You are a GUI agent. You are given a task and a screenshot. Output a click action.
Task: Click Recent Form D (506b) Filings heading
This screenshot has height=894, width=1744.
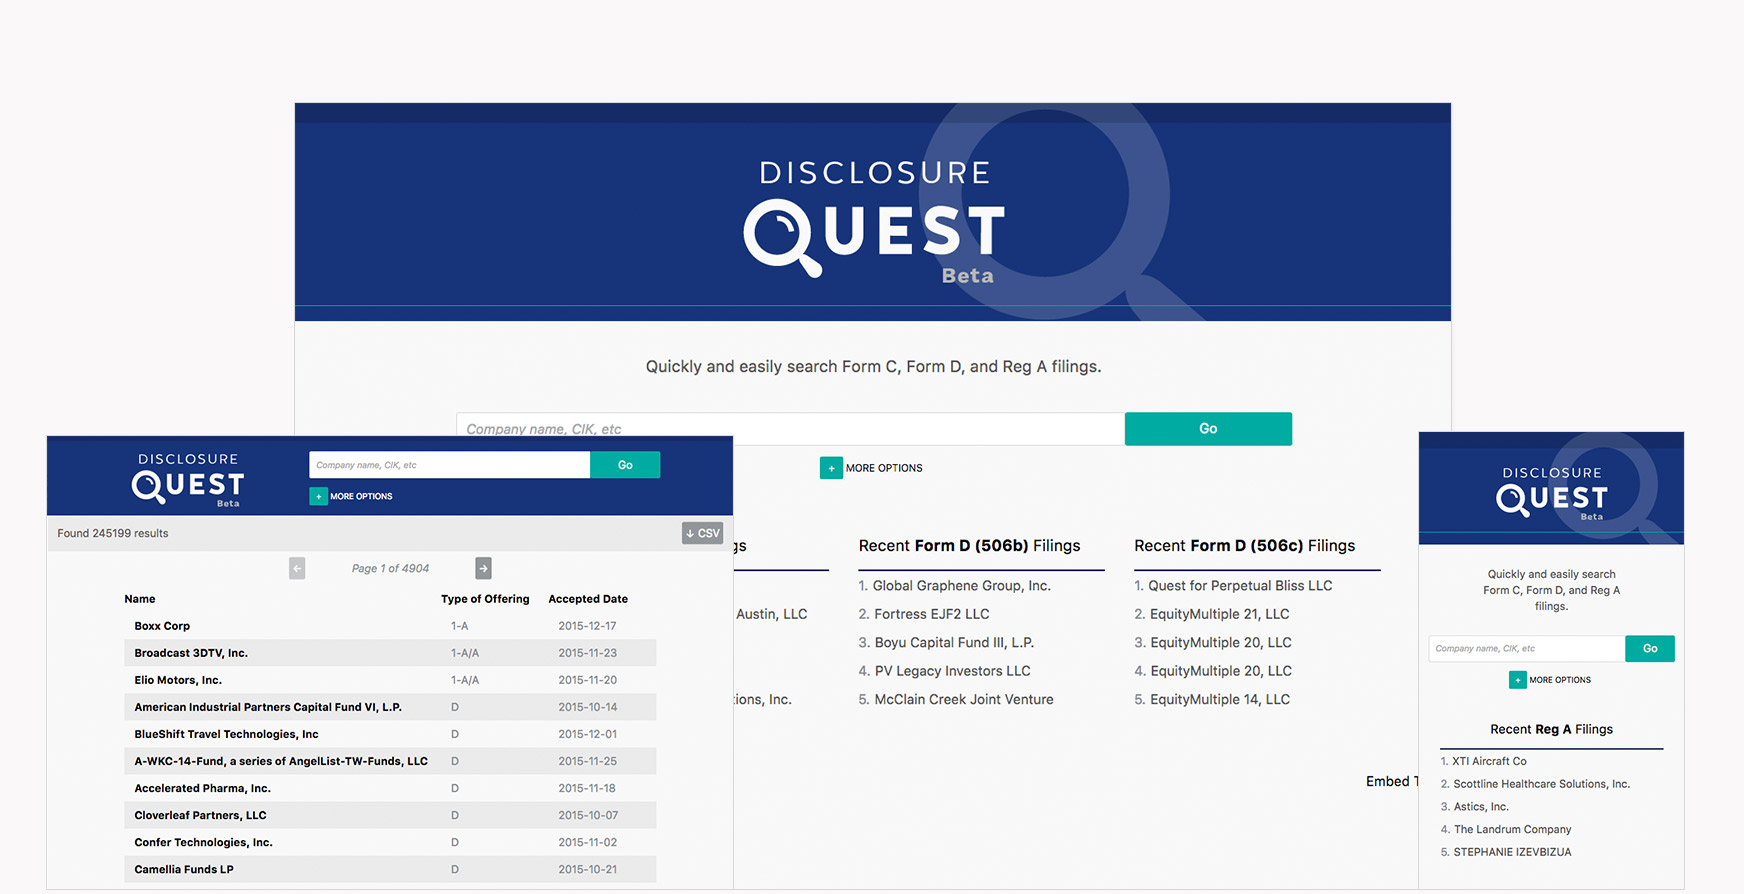(x=969, y=546)
